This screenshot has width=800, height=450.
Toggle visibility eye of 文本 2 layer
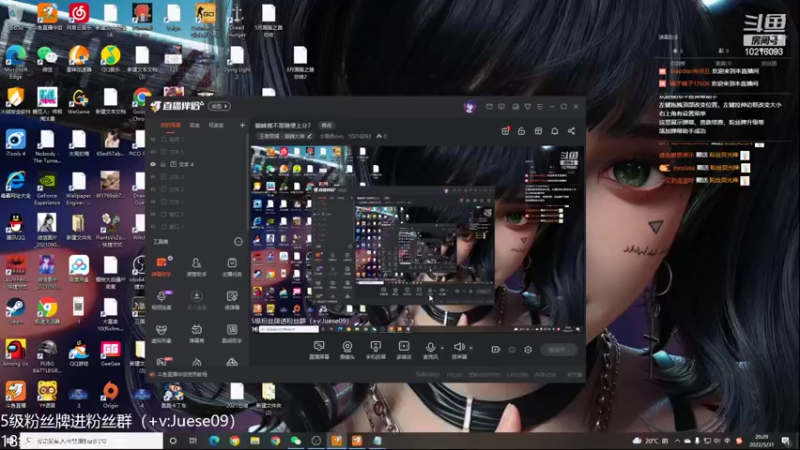[153, 189]
